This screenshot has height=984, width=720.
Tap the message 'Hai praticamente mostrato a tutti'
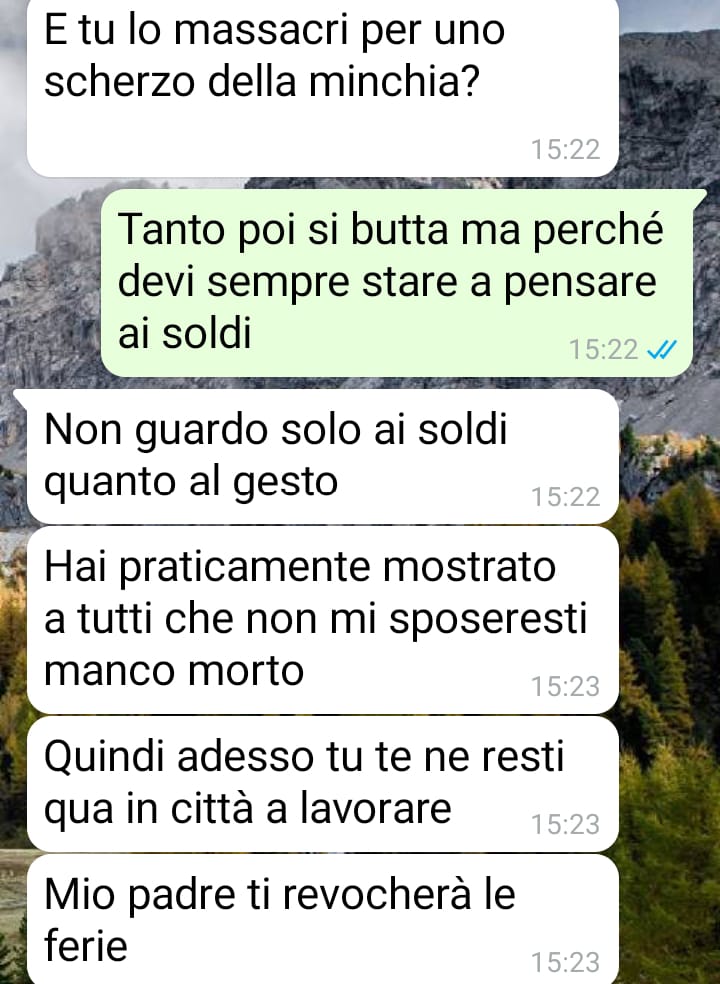pyautogui.click(x=323, y=619)
